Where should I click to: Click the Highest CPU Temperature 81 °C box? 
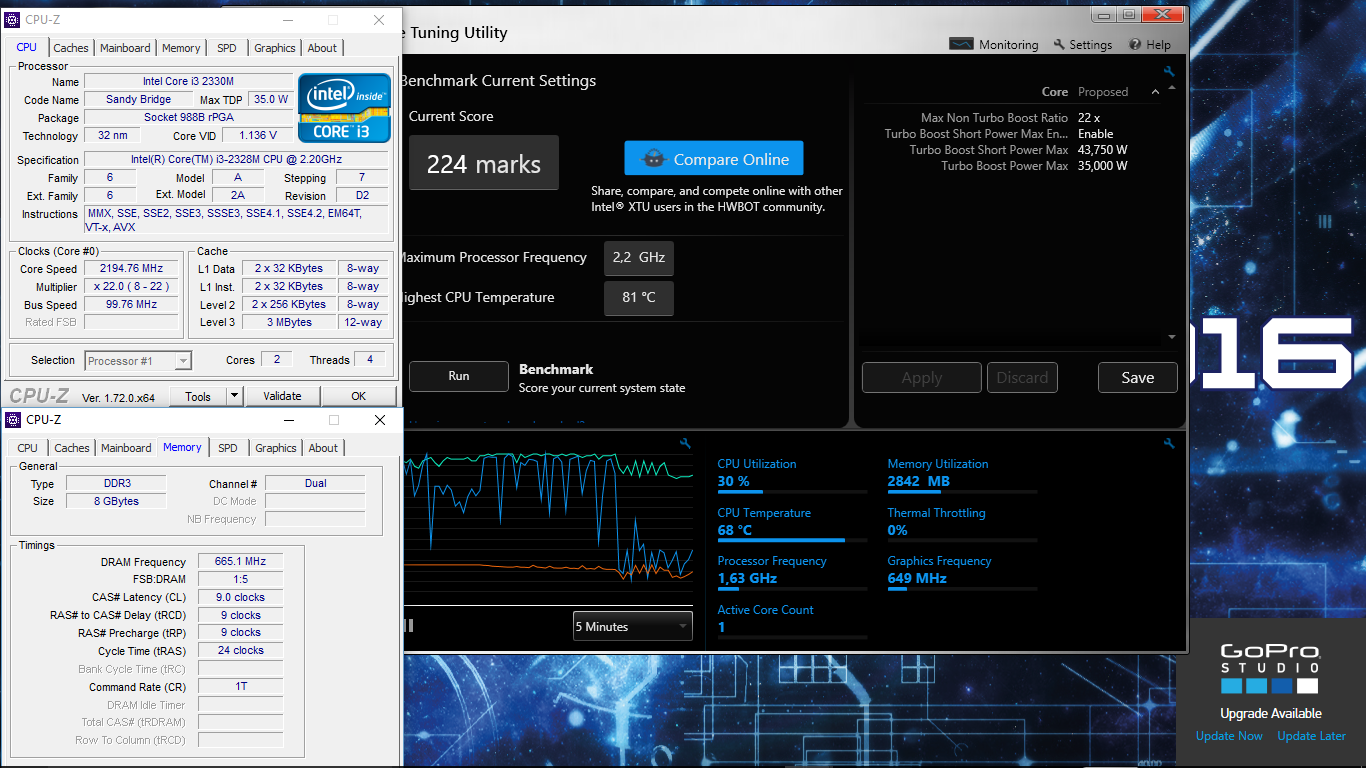[x=639, y=298]
